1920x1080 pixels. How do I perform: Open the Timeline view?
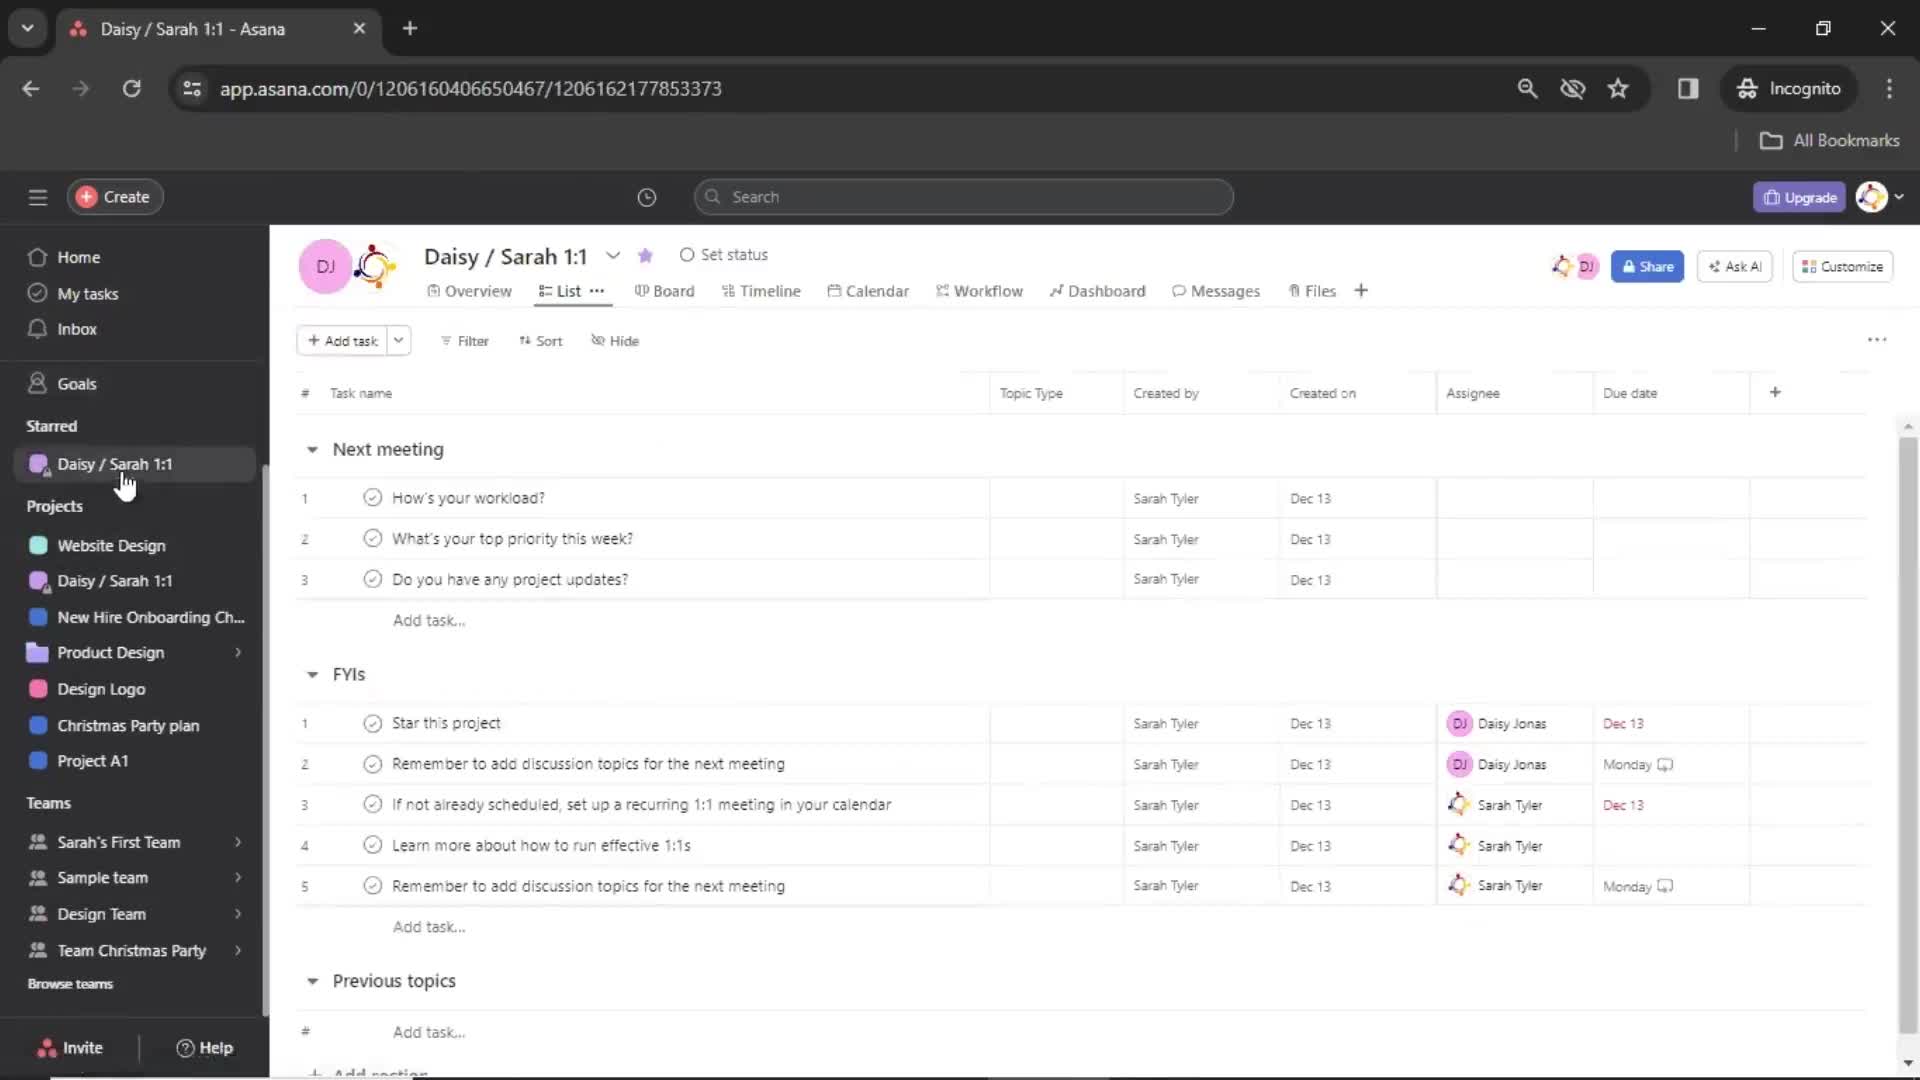coord(769,290)
